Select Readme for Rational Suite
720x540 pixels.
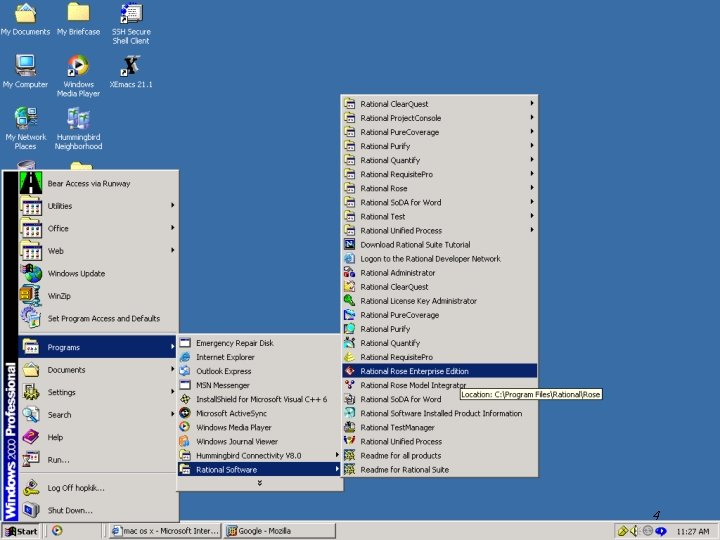(439, 469)
